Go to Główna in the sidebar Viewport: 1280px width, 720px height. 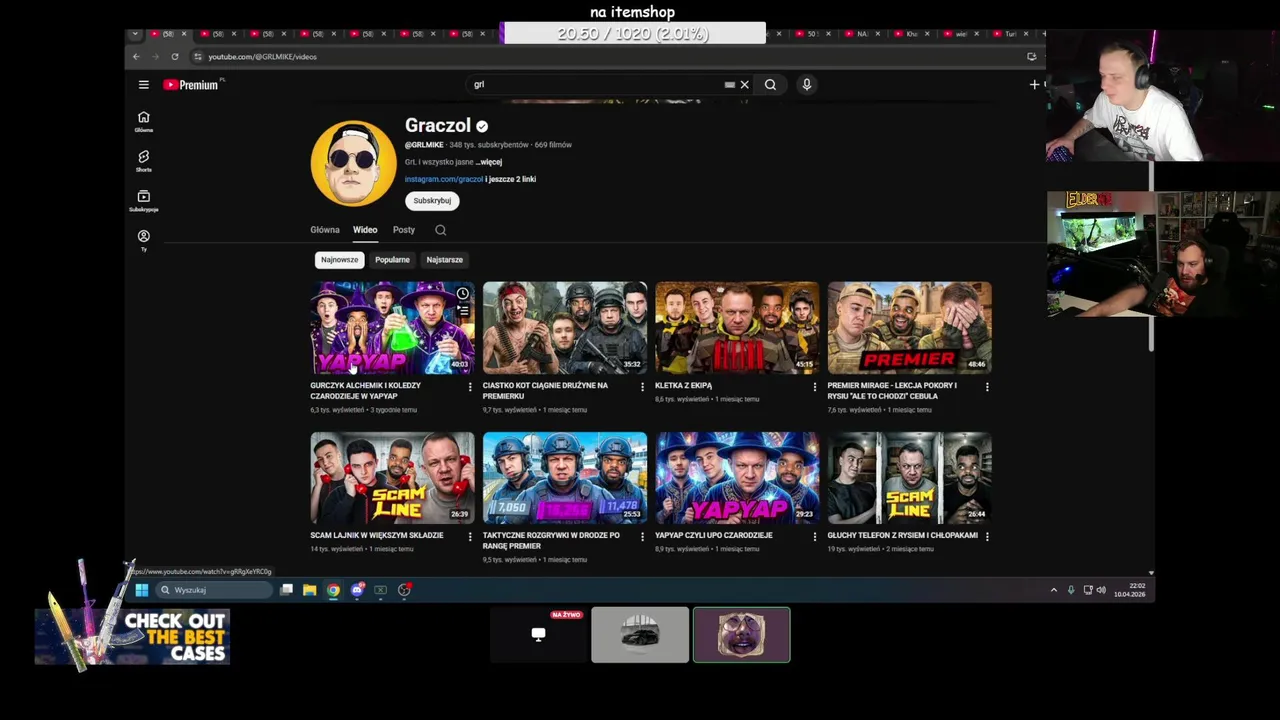pos(144,121)
